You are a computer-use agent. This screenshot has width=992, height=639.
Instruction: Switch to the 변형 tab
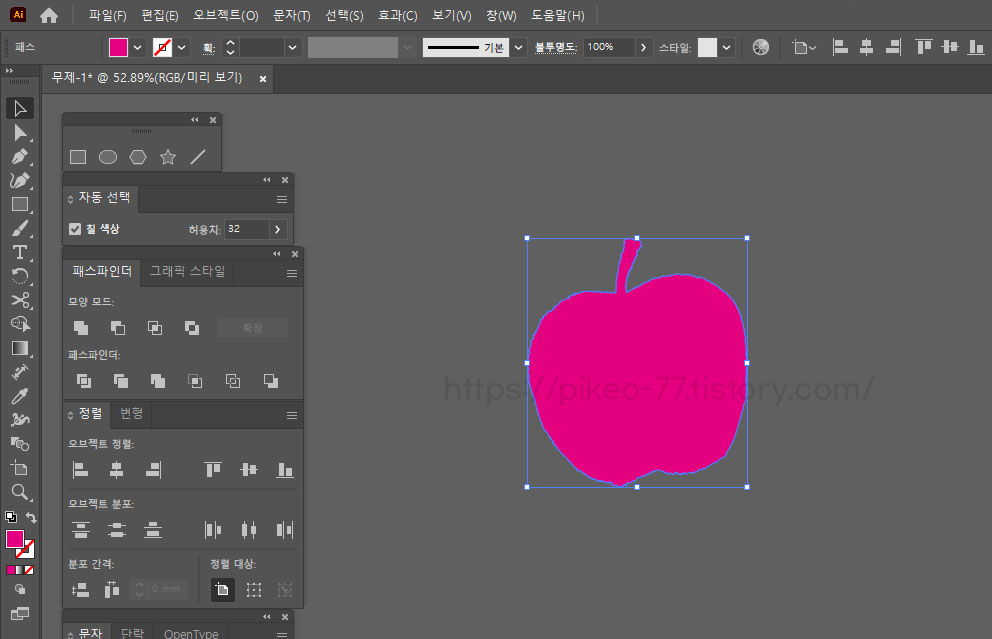(132, 413)
